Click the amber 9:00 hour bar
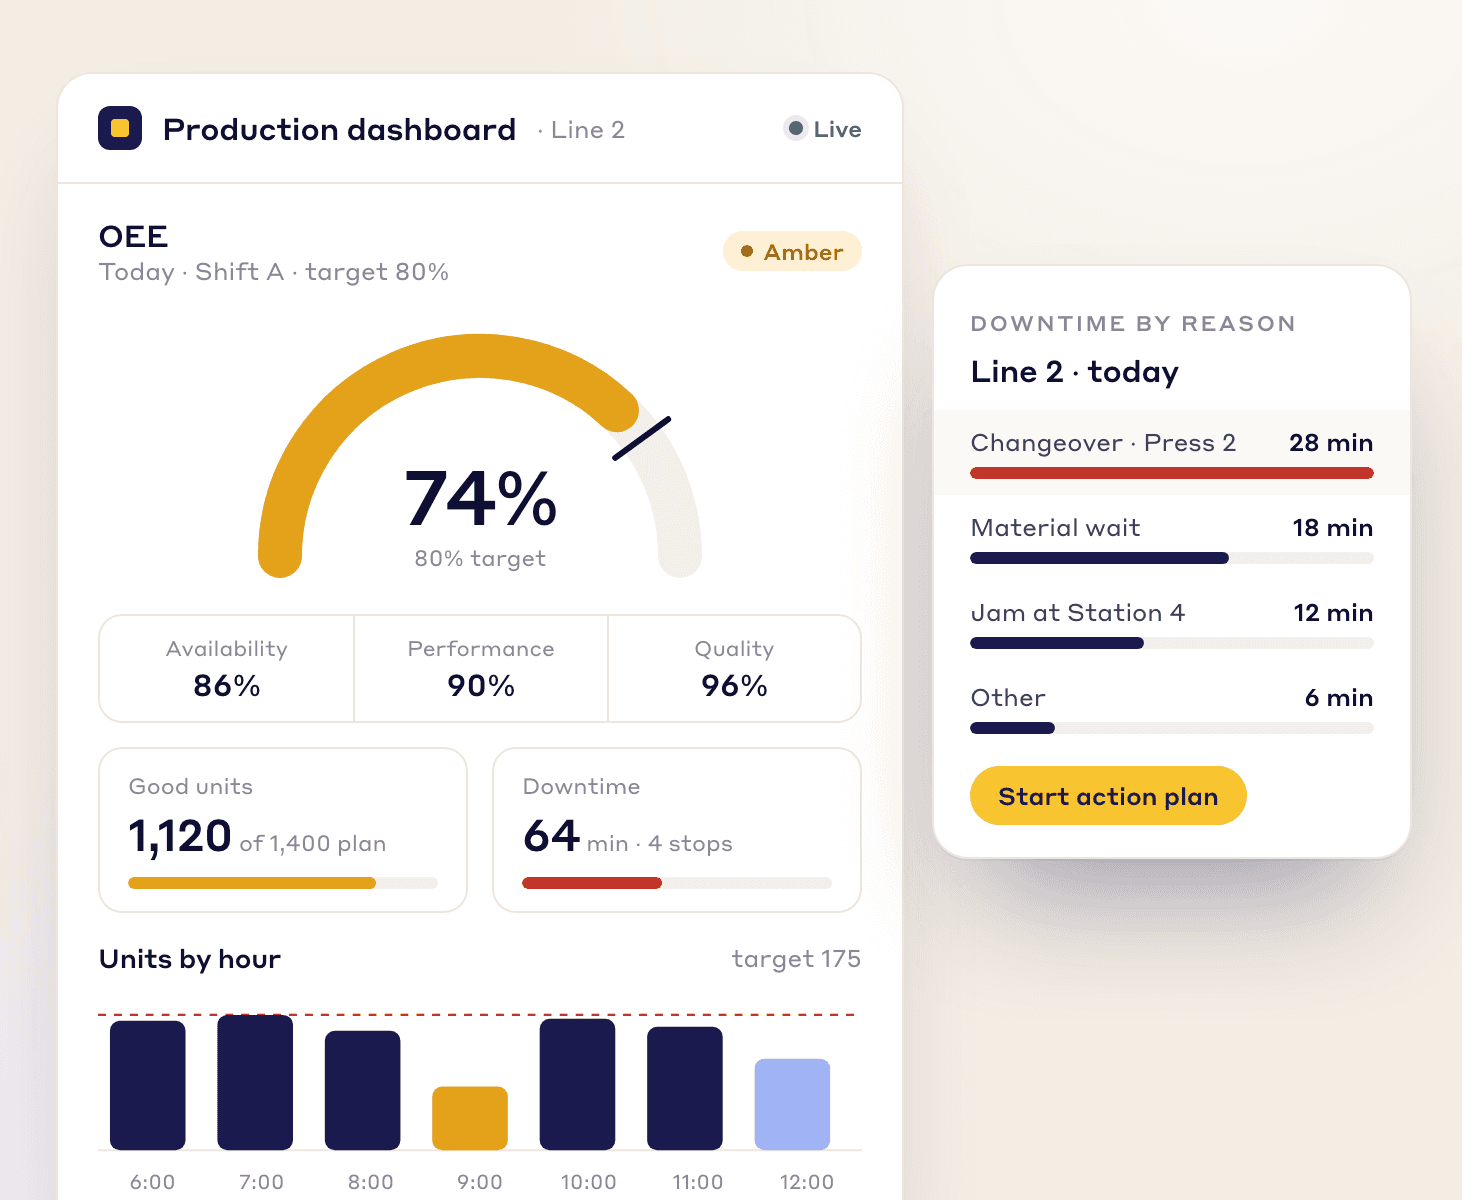The width and height of the screenshot is (1462, 1200). [470, 1118]
